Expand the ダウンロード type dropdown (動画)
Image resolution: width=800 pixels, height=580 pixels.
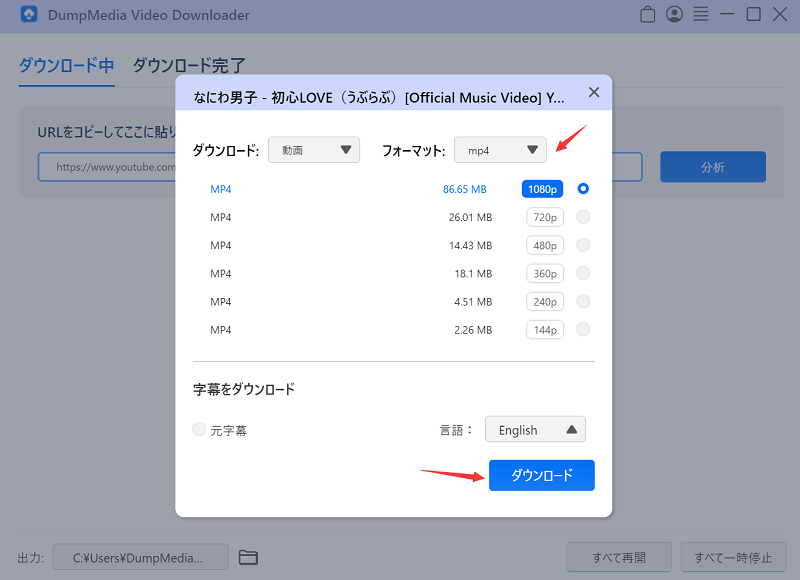pos(314,150)
